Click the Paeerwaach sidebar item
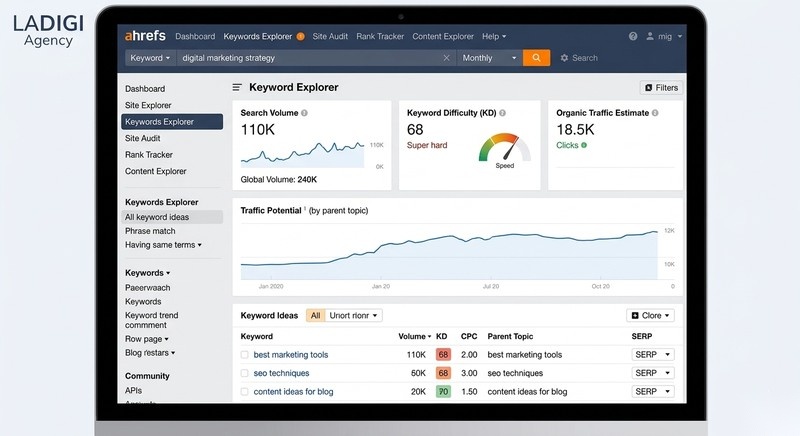The height and width of the screenshot is (436, 800). (147, 288)
